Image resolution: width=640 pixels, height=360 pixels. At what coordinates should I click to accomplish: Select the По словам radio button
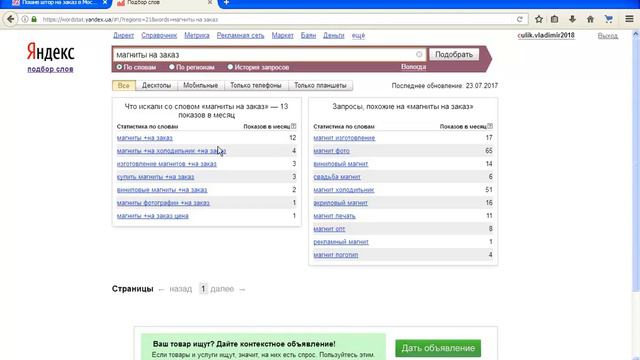pos(119,67)
